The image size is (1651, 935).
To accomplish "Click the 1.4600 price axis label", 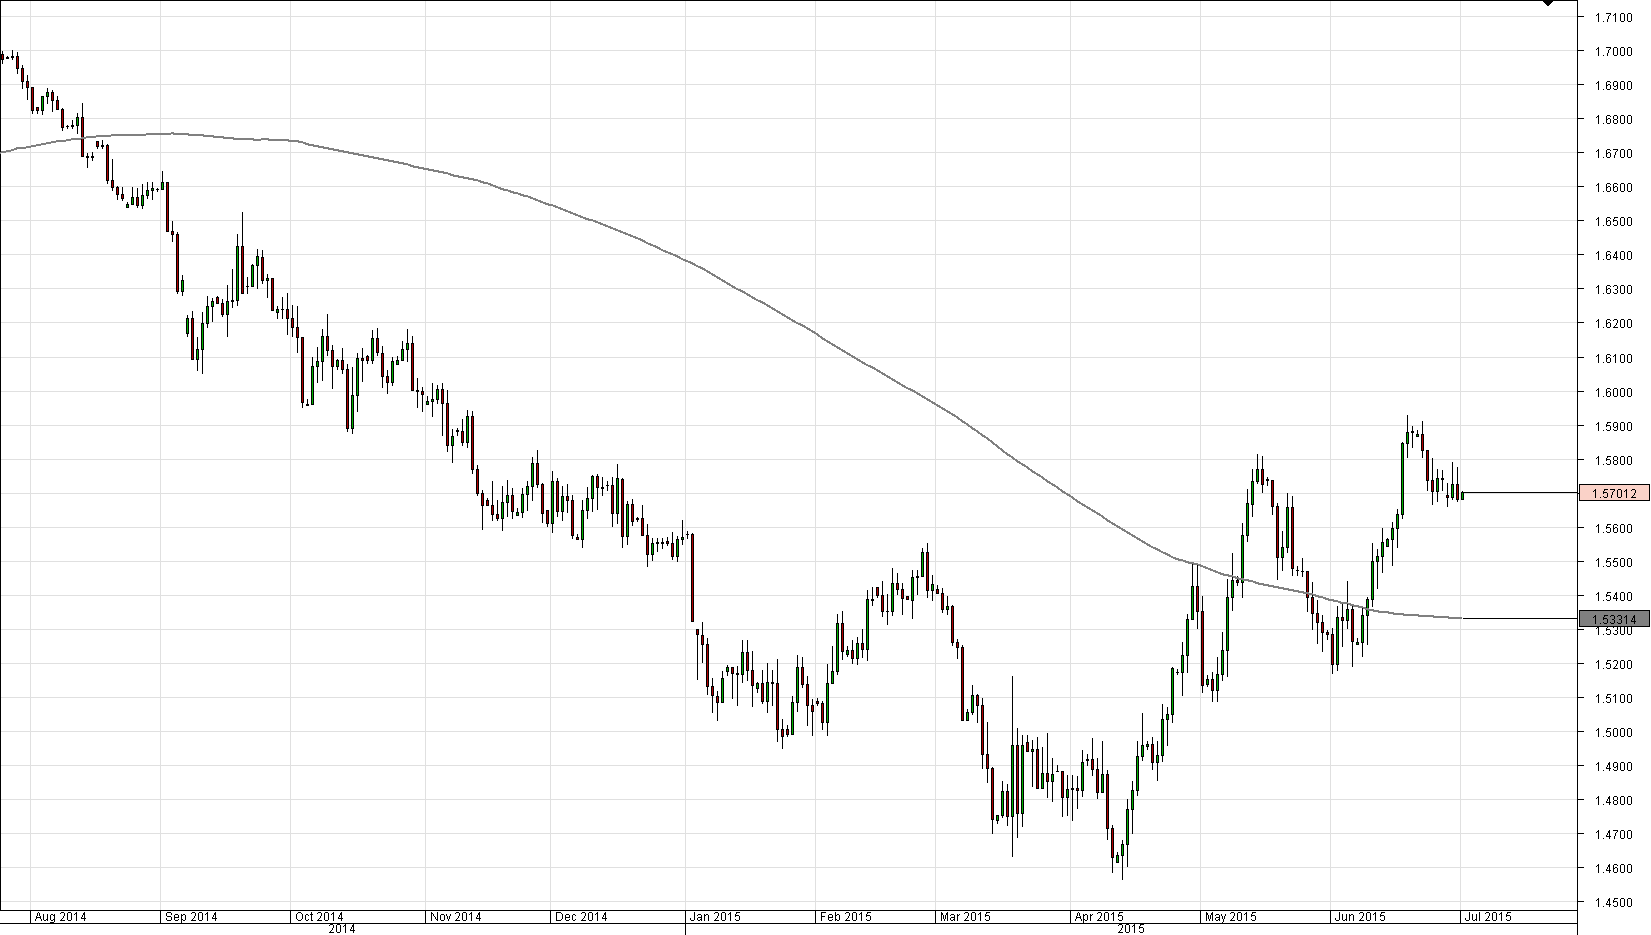I will pyautogui.click(x=1615, y=868).
